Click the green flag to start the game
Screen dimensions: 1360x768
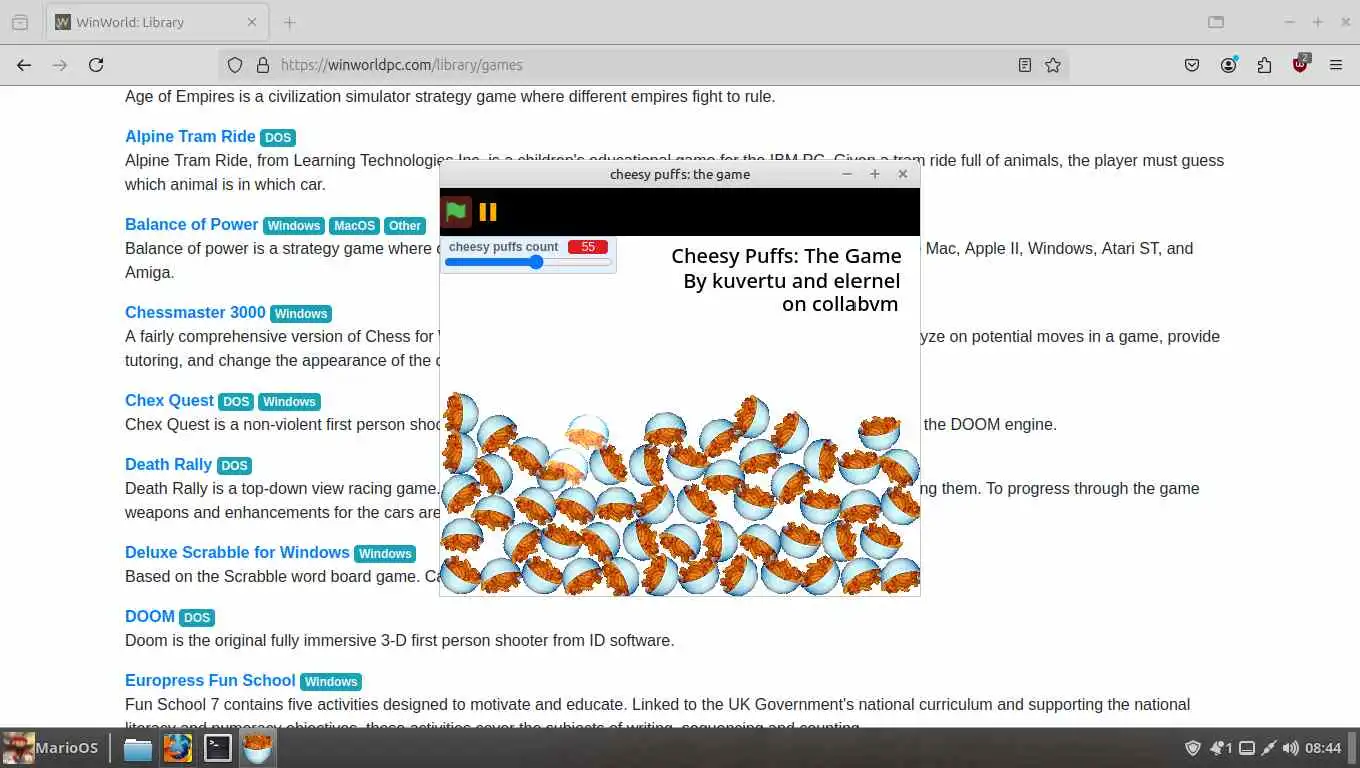456,211
